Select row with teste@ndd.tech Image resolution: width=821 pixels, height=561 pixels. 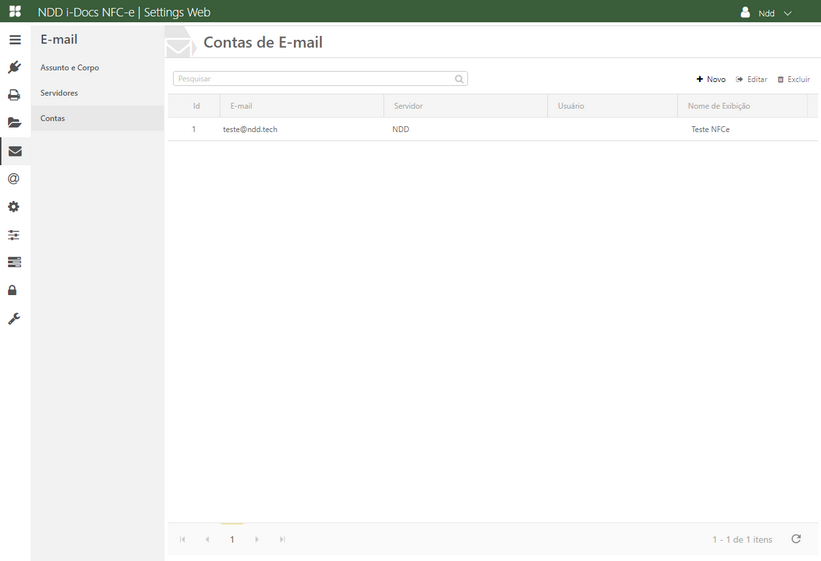coord(493,129)
